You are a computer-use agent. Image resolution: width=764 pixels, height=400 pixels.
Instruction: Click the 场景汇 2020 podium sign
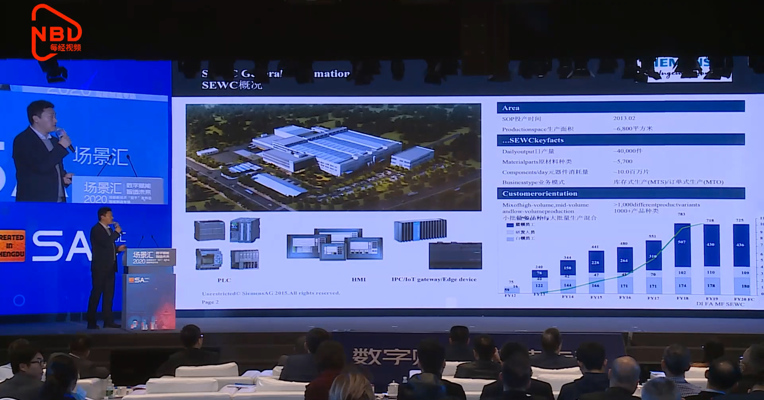tap(149, 257)
